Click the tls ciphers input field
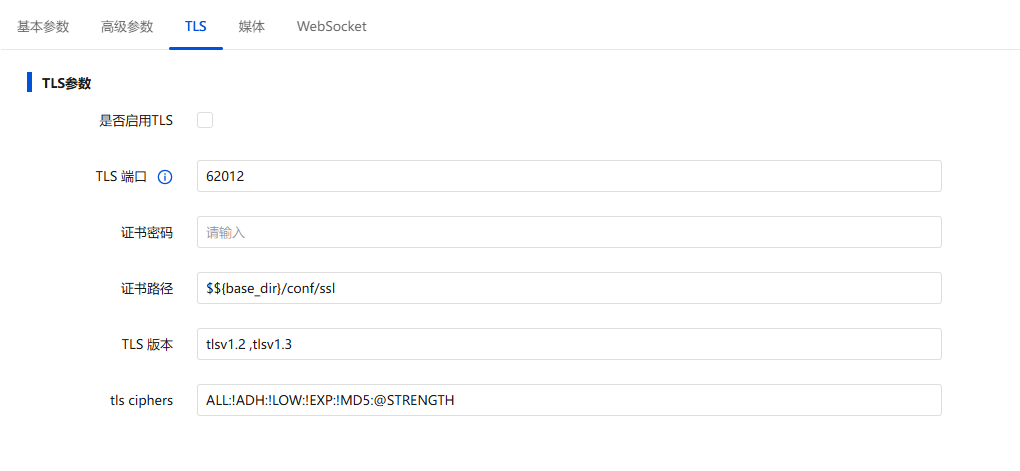The image size is (1020, 471). pyautogui.click(x=568, y=400)
